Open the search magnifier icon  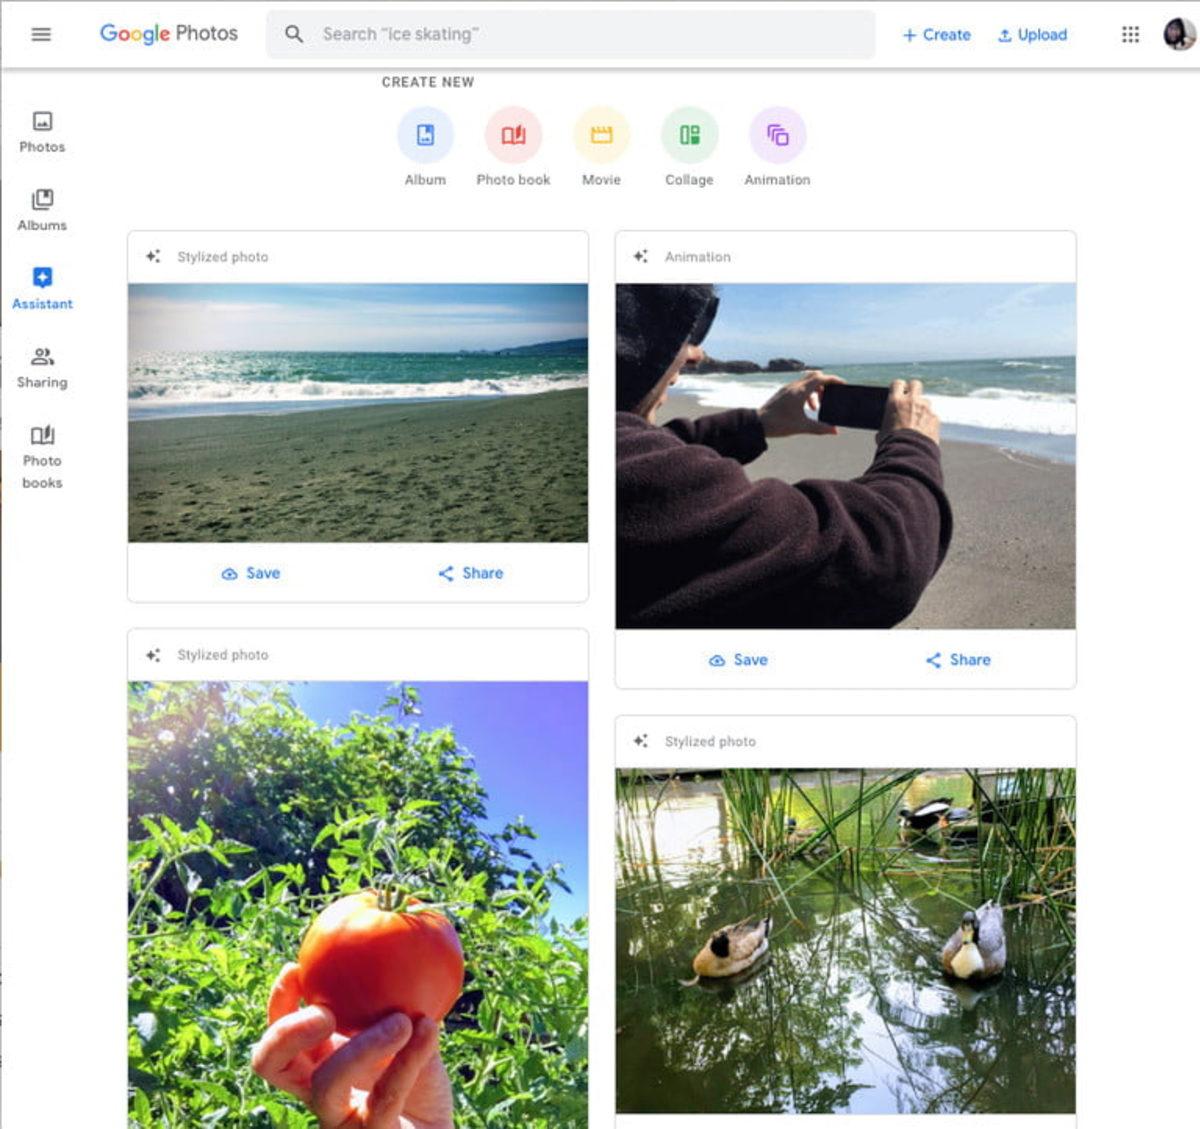click(294, 33)
